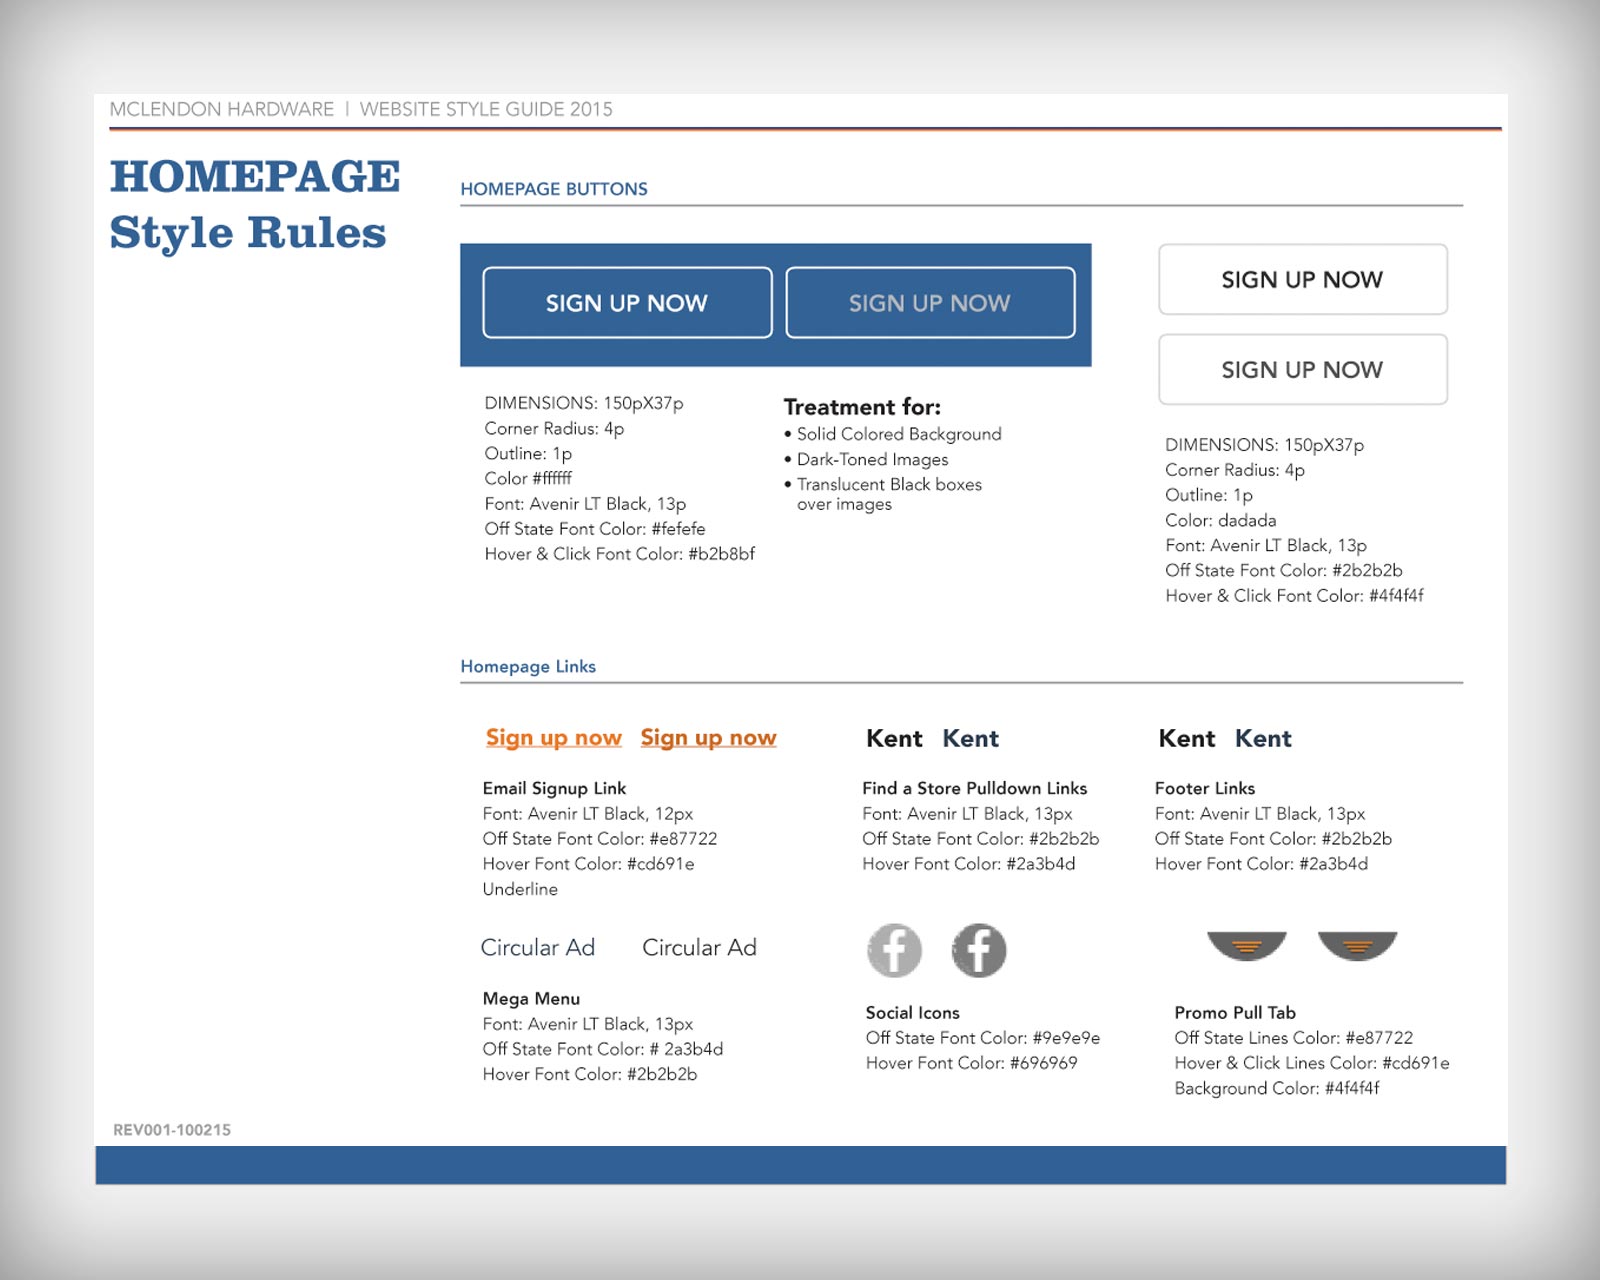Click 'MCLENDON HARDWARE' in the header

pos(222,109)
